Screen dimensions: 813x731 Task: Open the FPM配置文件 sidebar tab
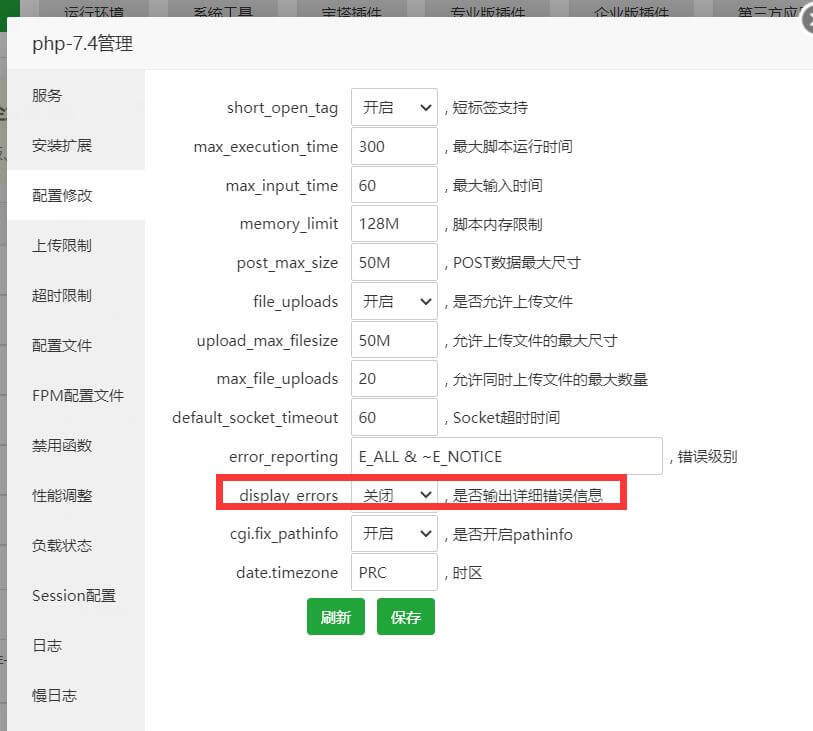pyautogui.click(x=78, y=395)
